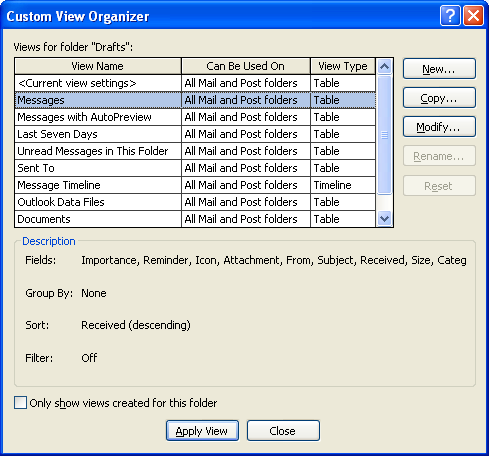489x456 pixels.
Task: Click the Help question mark icon
Action: click(x=450, y=15)
